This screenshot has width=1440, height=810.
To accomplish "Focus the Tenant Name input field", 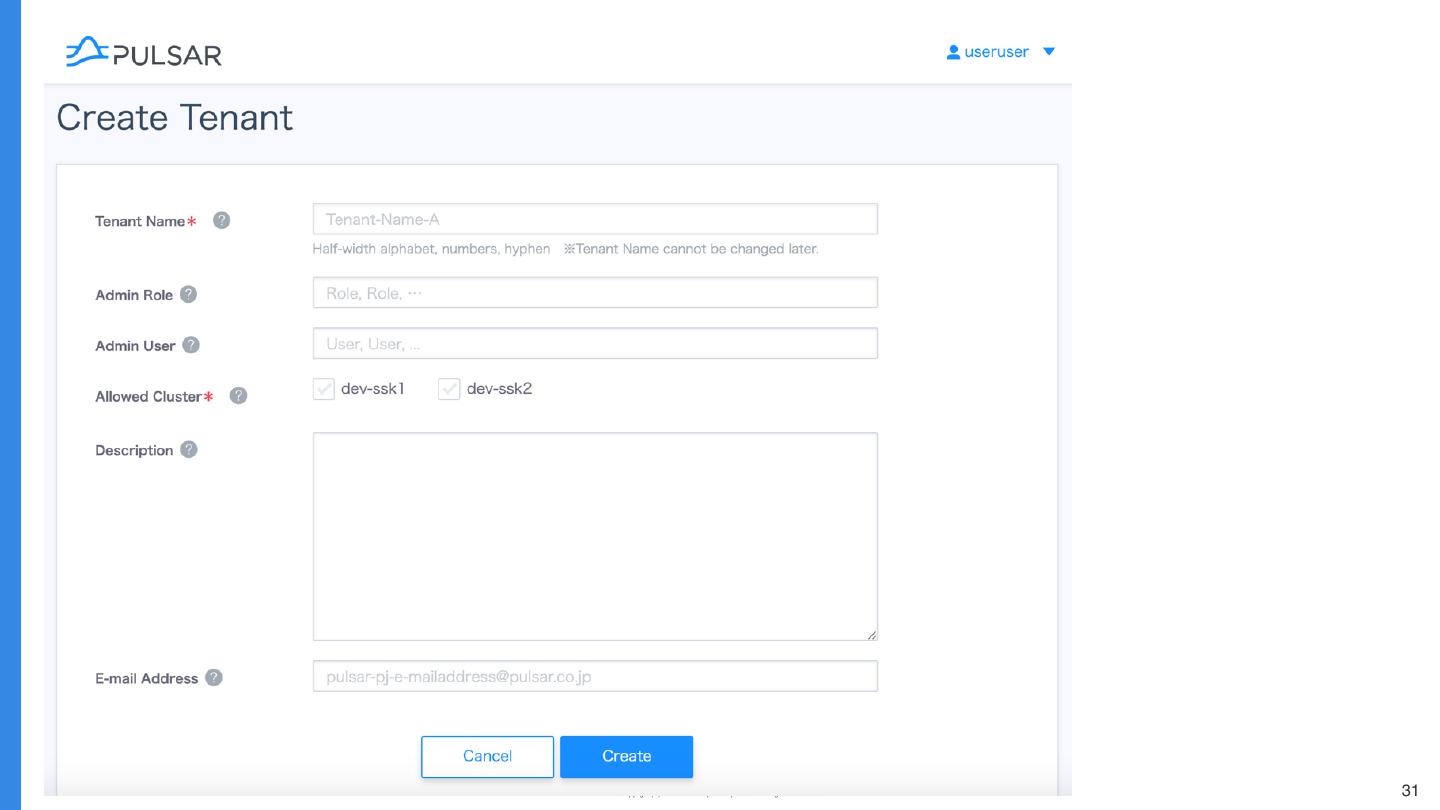I will (x=595, y=219).
